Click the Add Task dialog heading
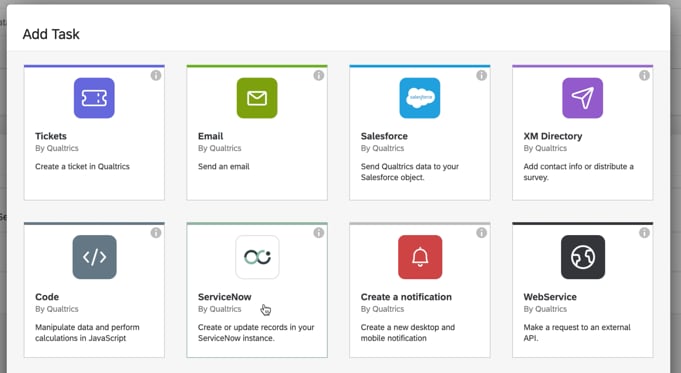 [51, 34]
